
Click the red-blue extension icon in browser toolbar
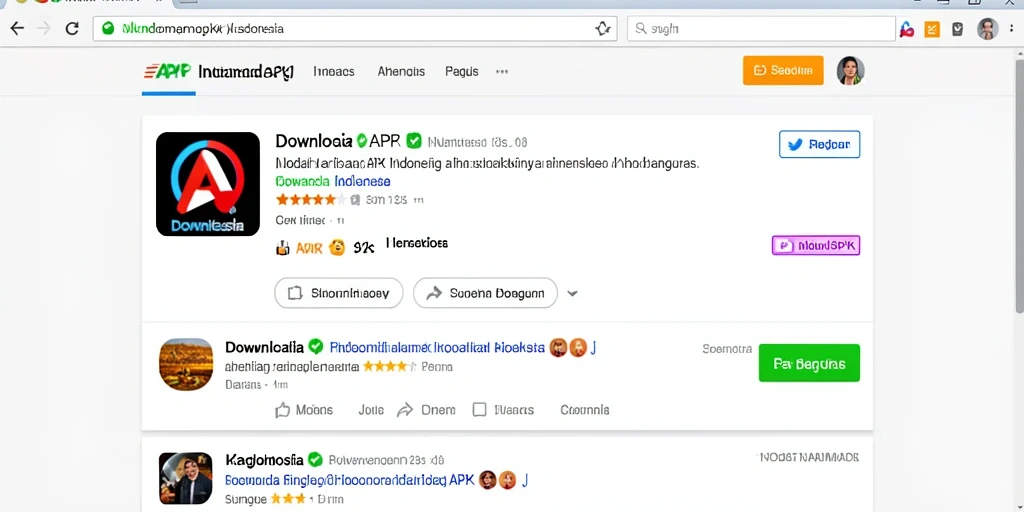pos(906,29)
